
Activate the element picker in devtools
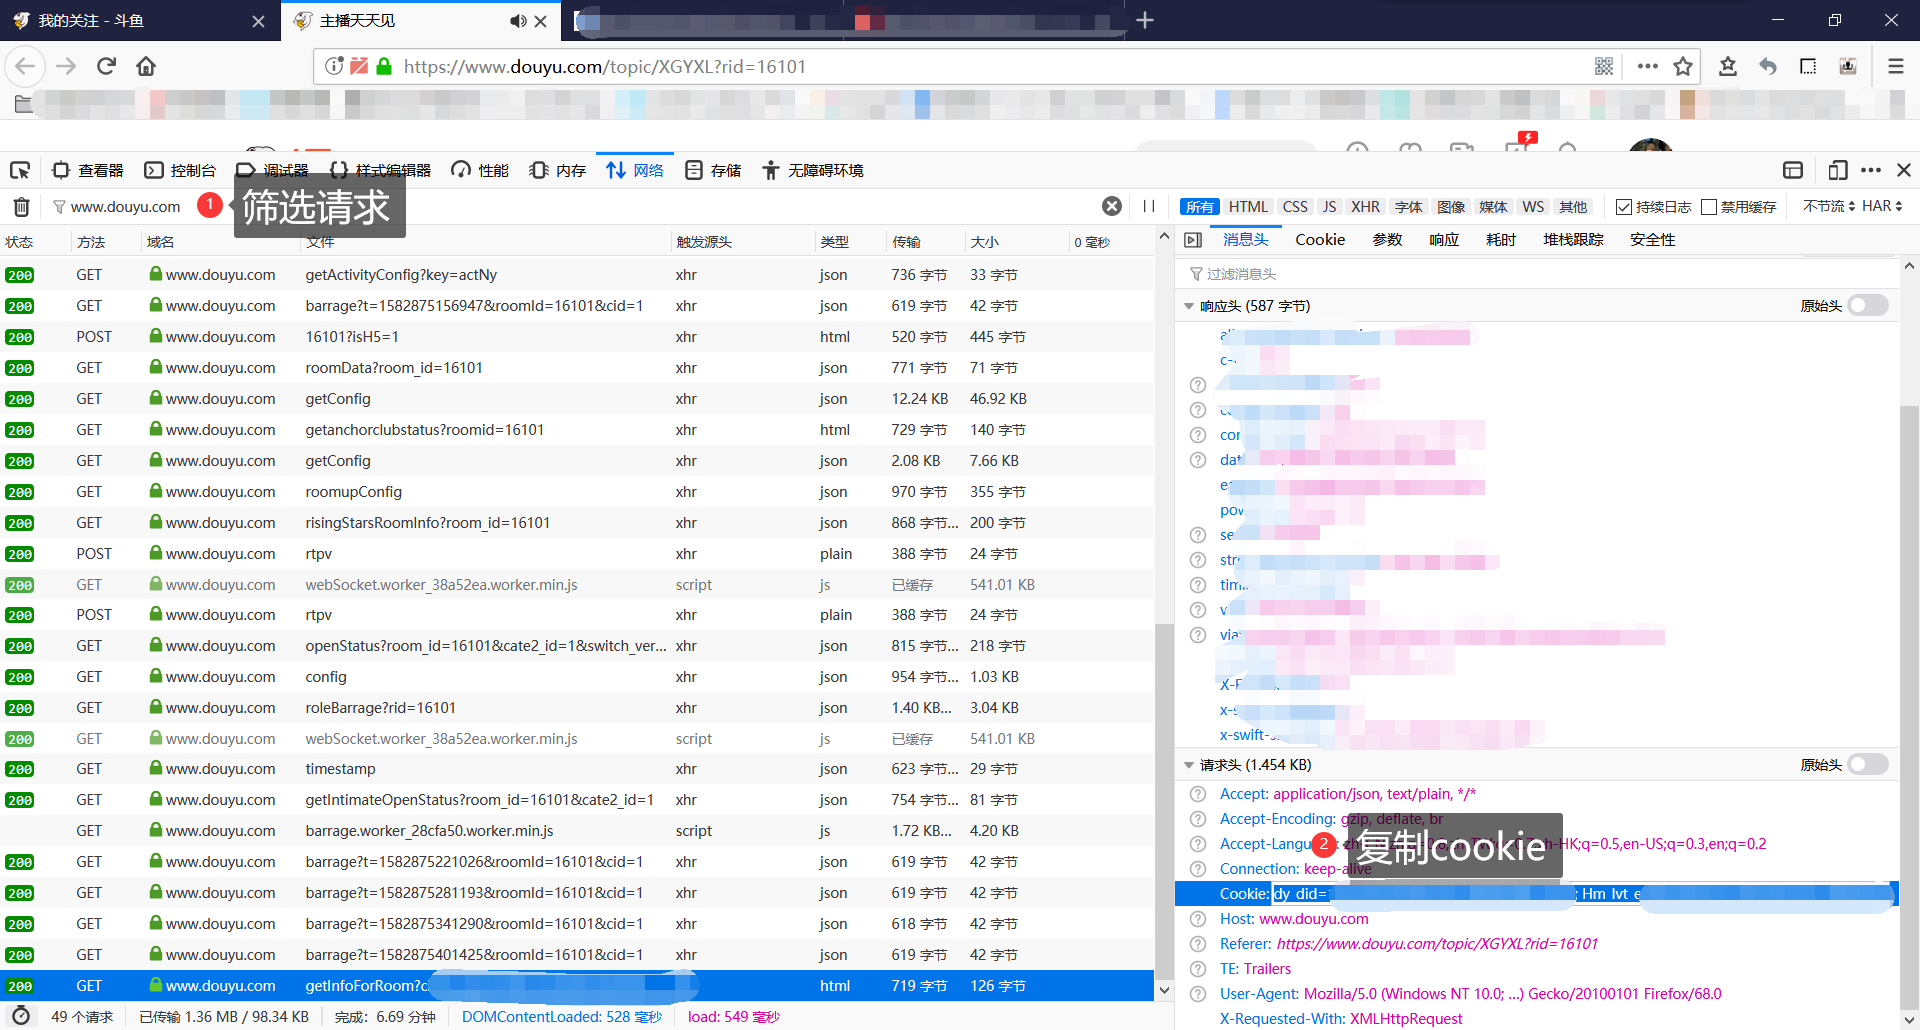tap(20, 170)
